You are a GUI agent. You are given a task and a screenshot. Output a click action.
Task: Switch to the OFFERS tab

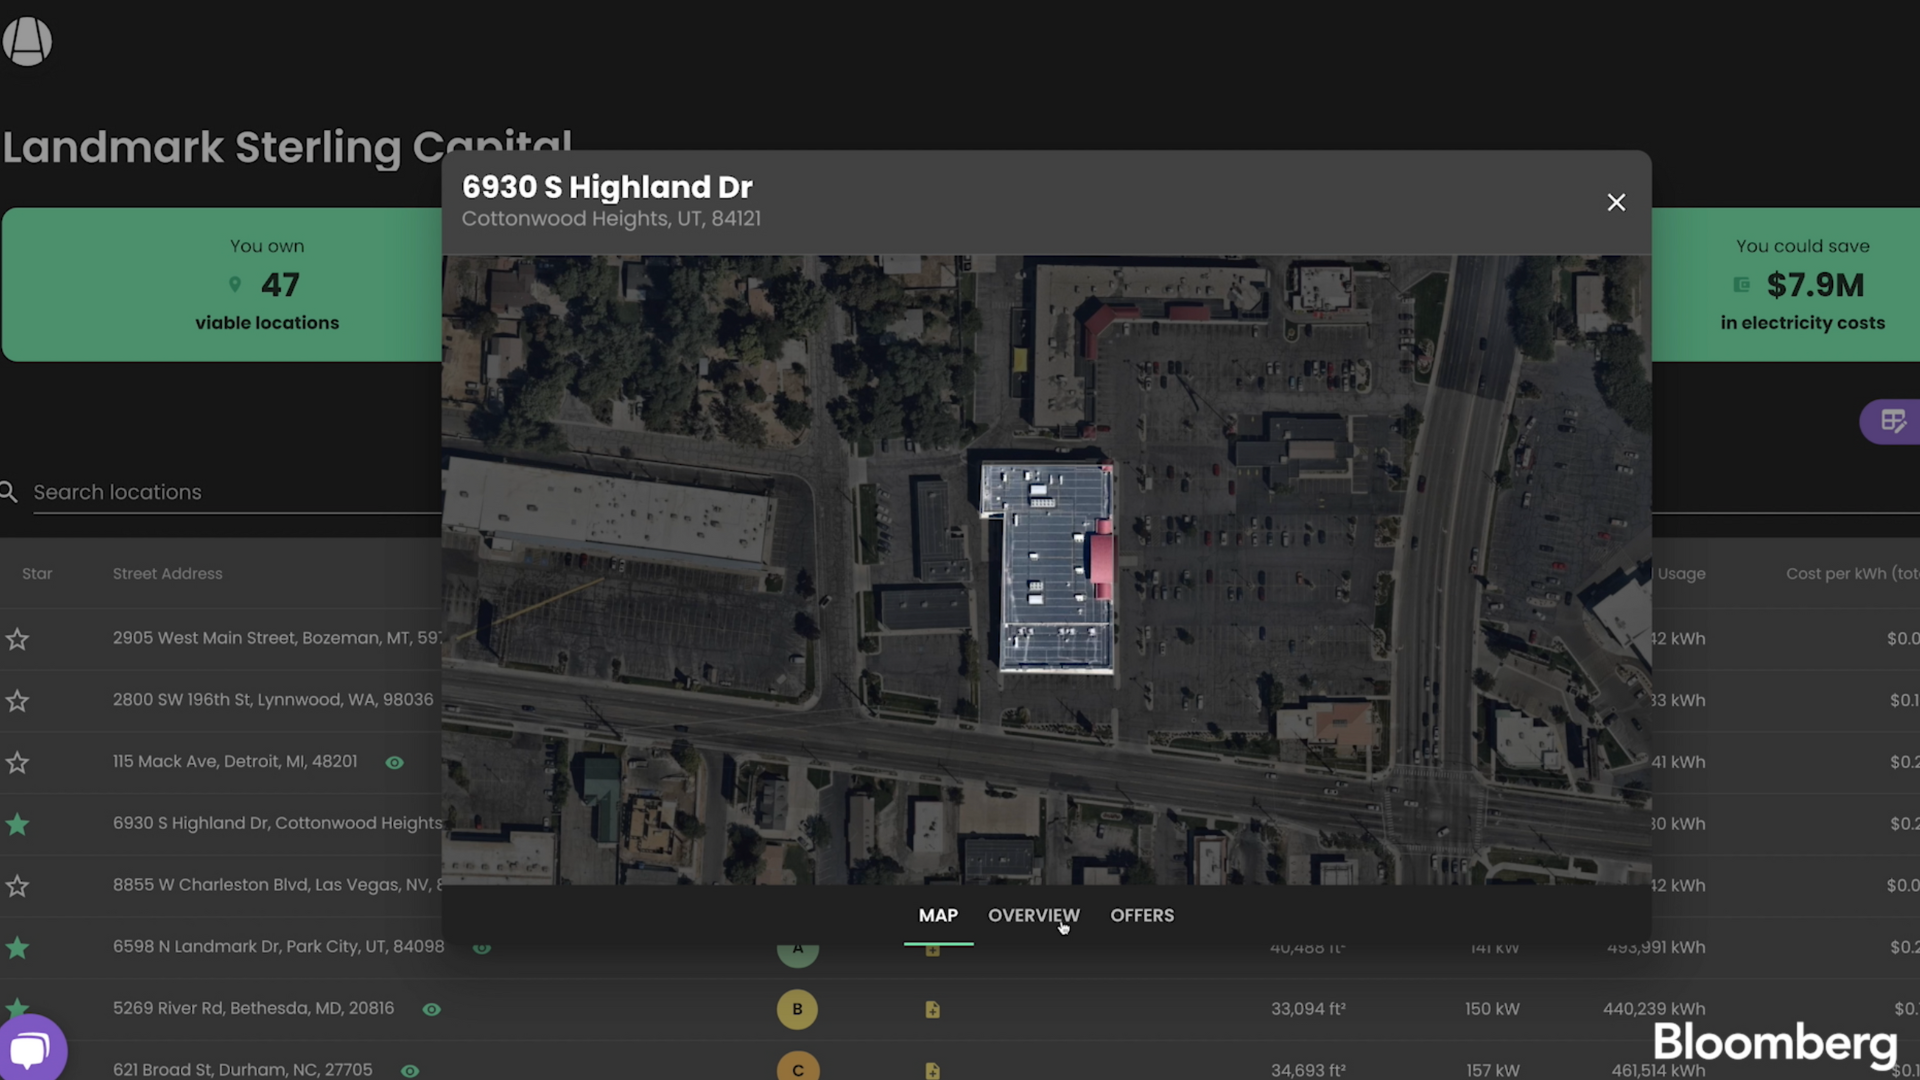pyautogui.click(x=1142, y=915)
